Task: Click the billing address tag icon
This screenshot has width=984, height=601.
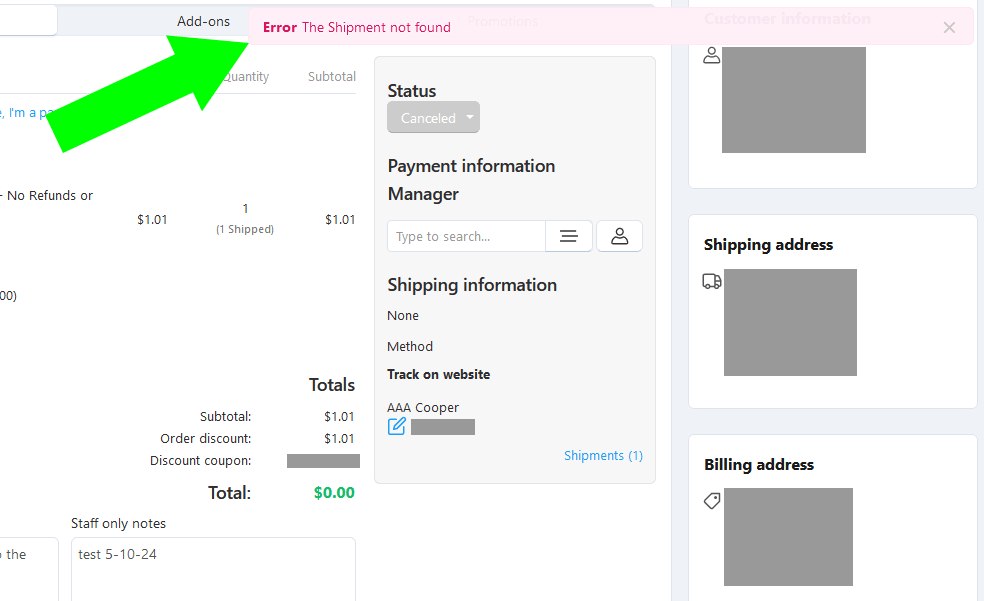Action: [x=712, y=501]
